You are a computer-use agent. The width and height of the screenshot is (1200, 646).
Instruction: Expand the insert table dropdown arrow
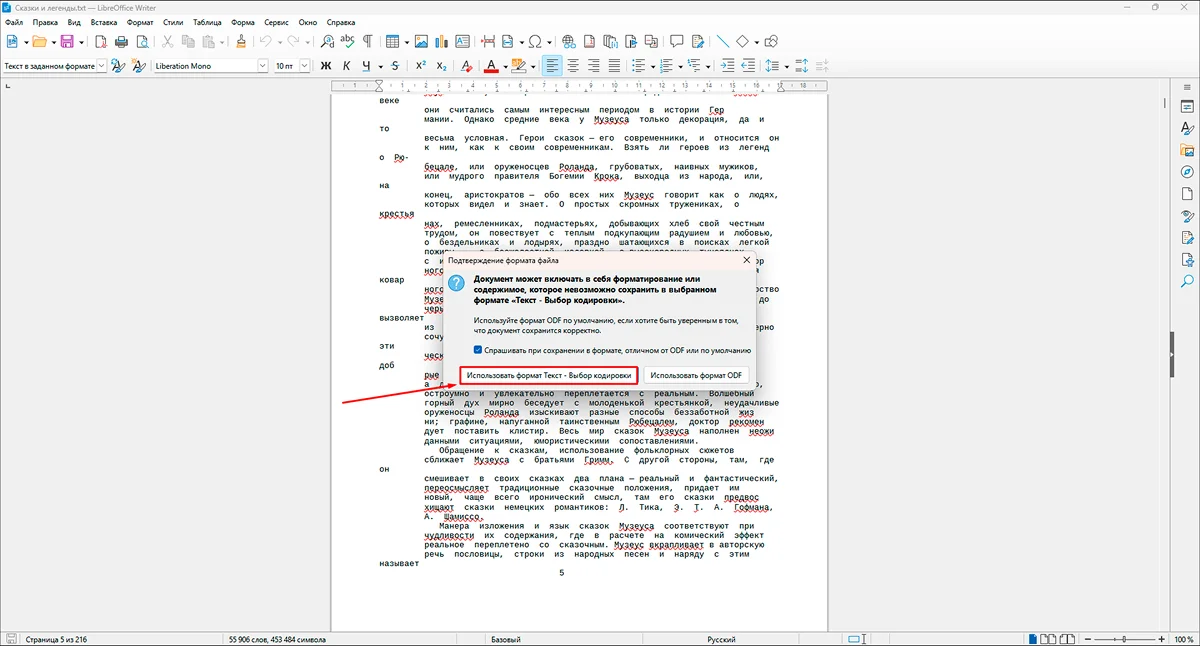tap(406, 41)
